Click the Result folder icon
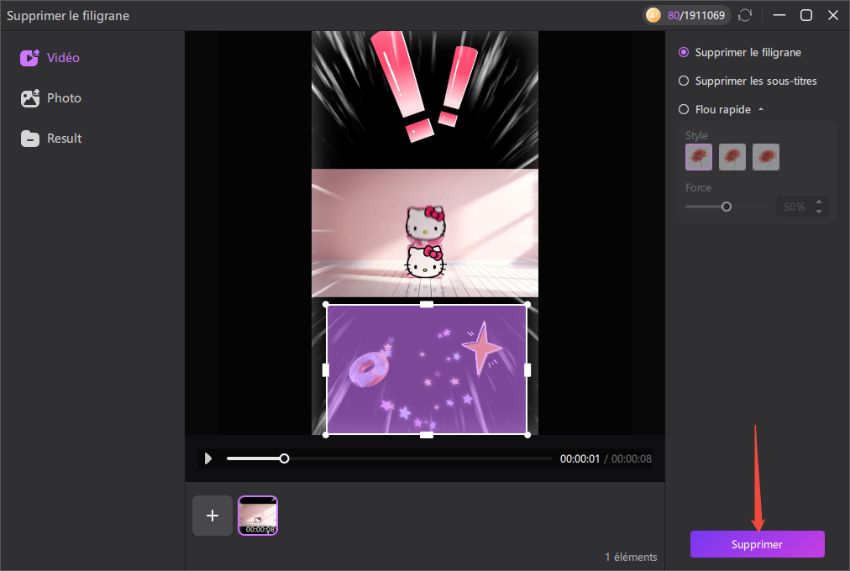 point(30,139)
